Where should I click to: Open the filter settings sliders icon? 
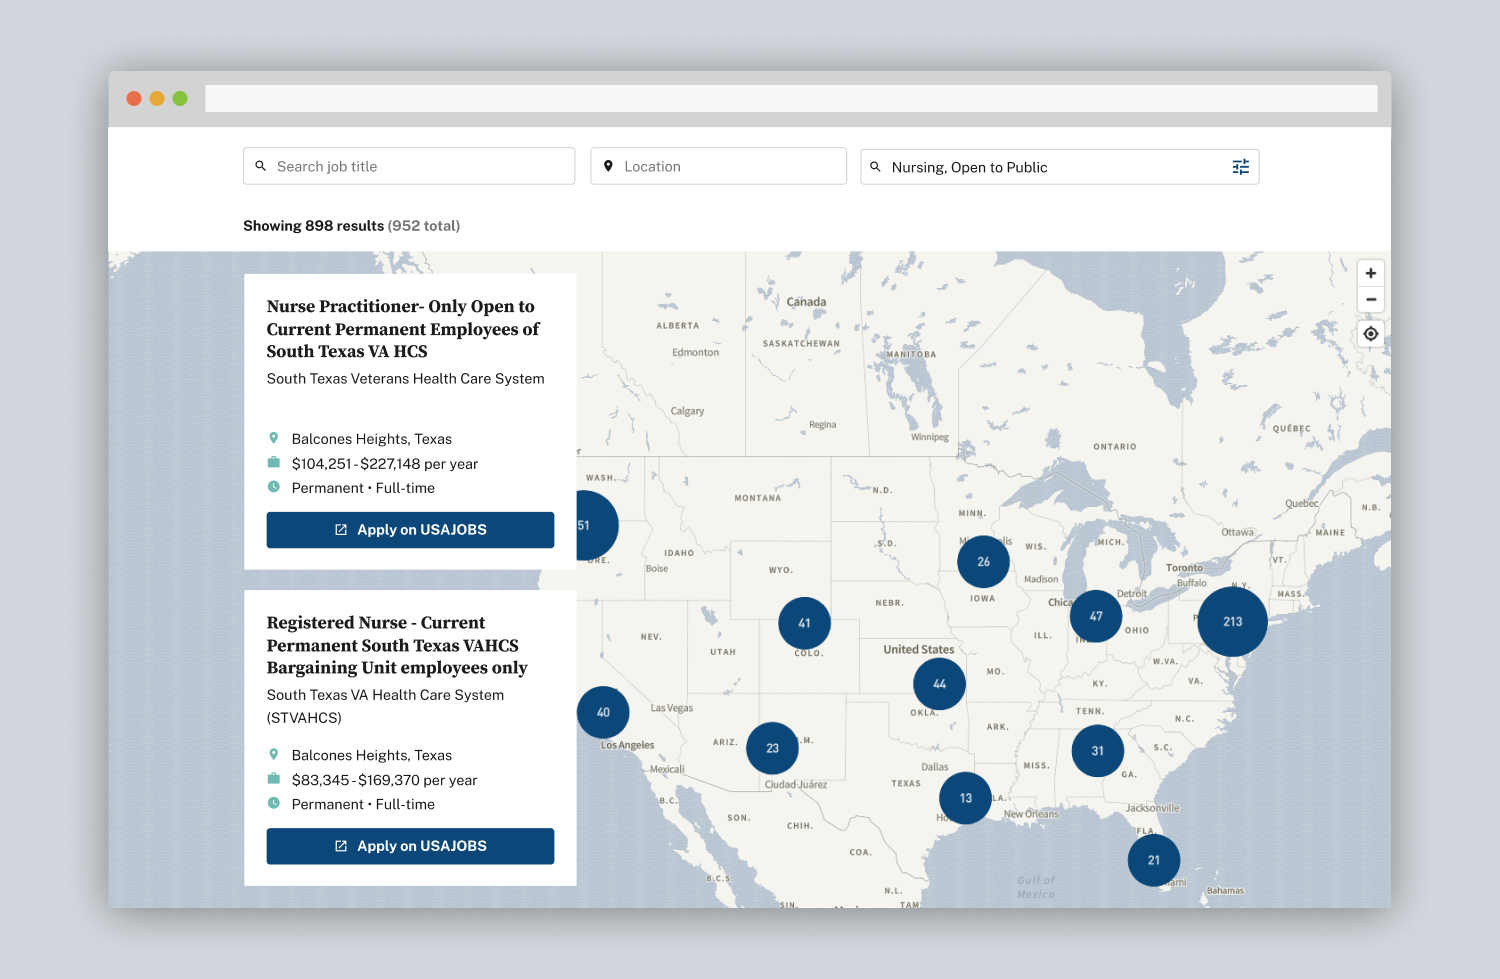point(1240,167)
